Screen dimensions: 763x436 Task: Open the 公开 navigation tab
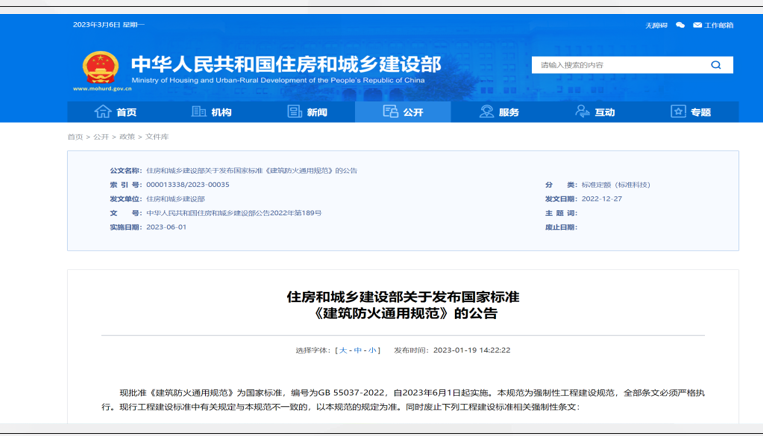click(x=402, y=112)
